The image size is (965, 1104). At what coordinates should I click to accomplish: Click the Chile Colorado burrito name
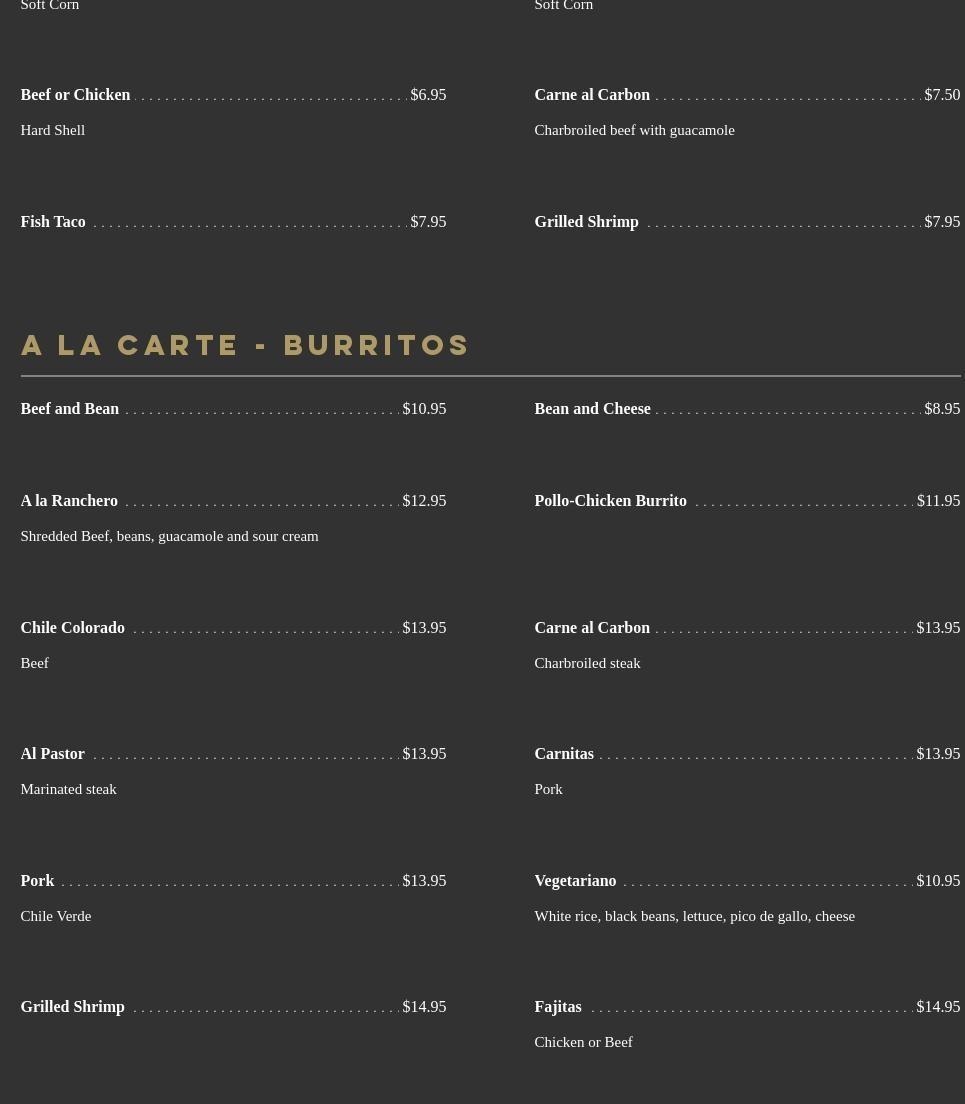pyautogui.click(x=72, y=628)
